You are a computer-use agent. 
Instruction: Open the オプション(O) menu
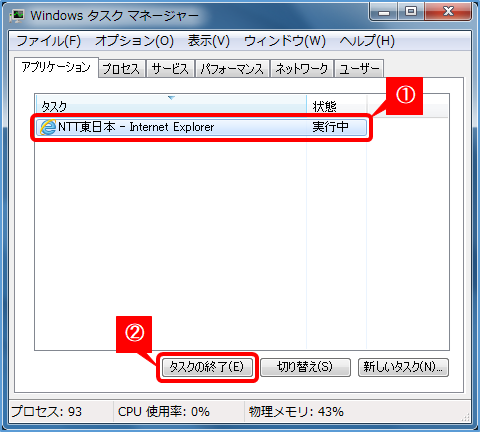click(135, 41)
